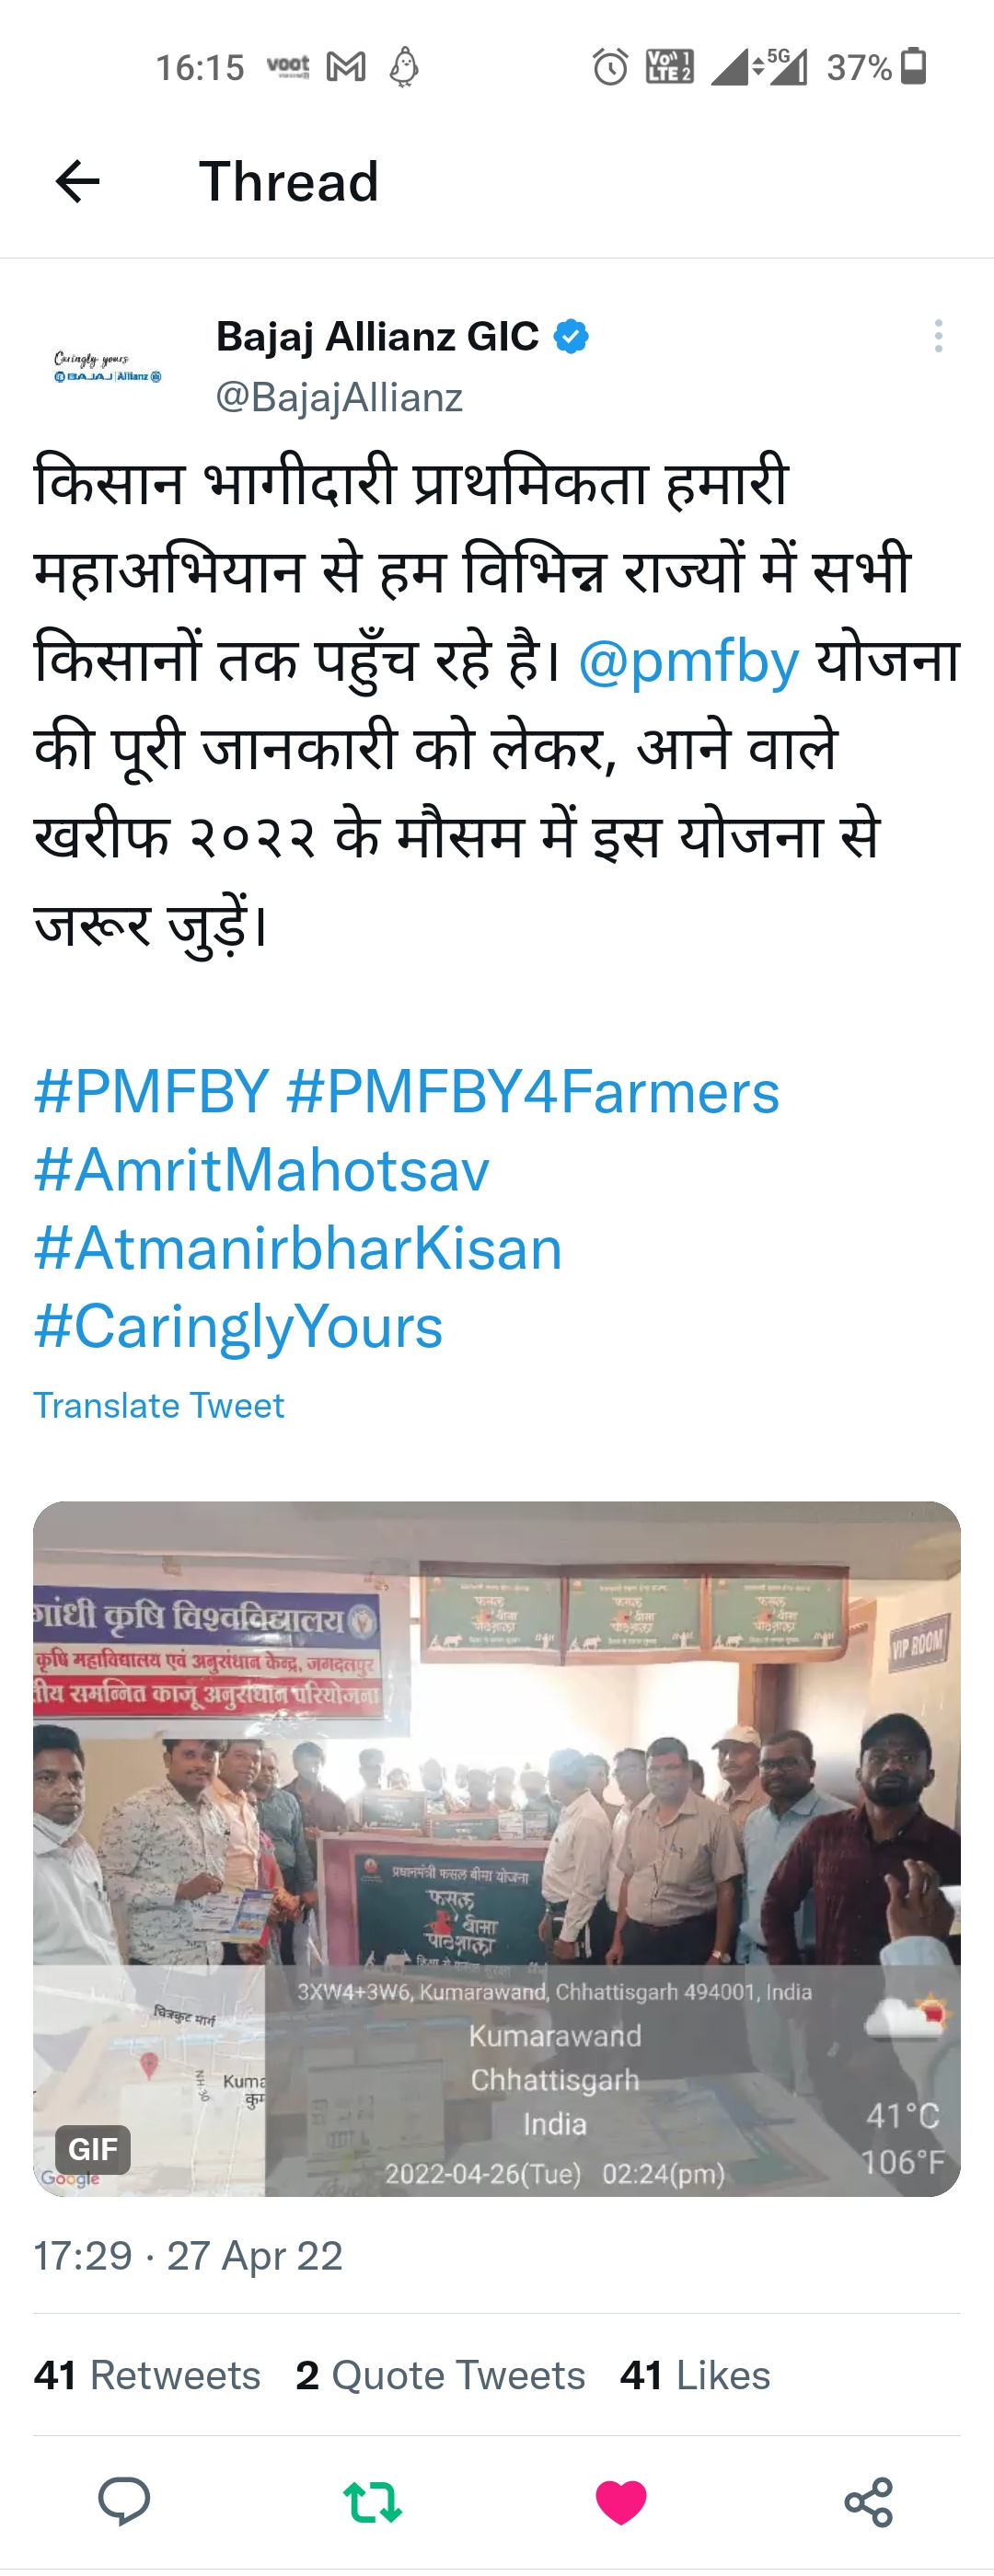Go back using the arrow icon
Image resolution: width=994 pixels, height=2576 pixels.
click(77, 181)
